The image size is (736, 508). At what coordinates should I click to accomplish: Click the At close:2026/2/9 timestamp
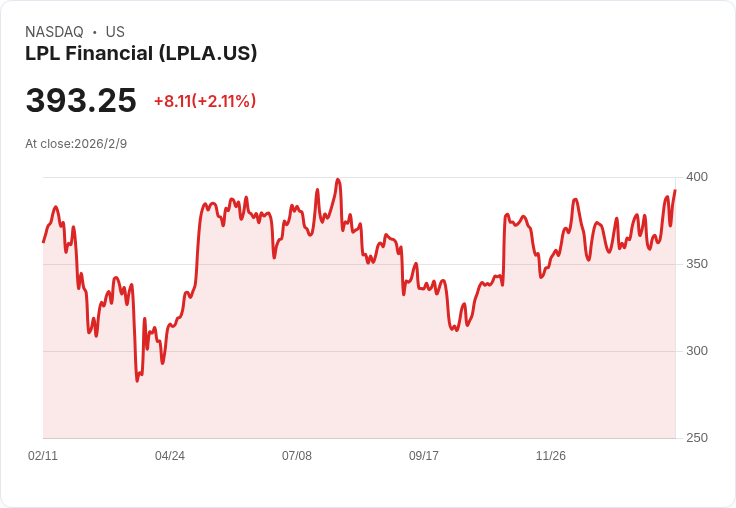[x=76, y=144]
